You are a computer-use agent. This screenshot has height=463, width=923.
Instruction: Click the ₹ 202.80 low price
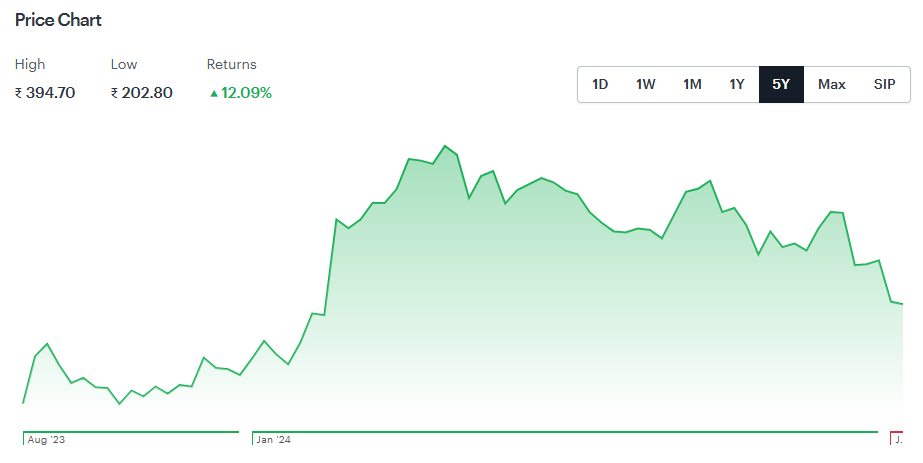[141, 93]
